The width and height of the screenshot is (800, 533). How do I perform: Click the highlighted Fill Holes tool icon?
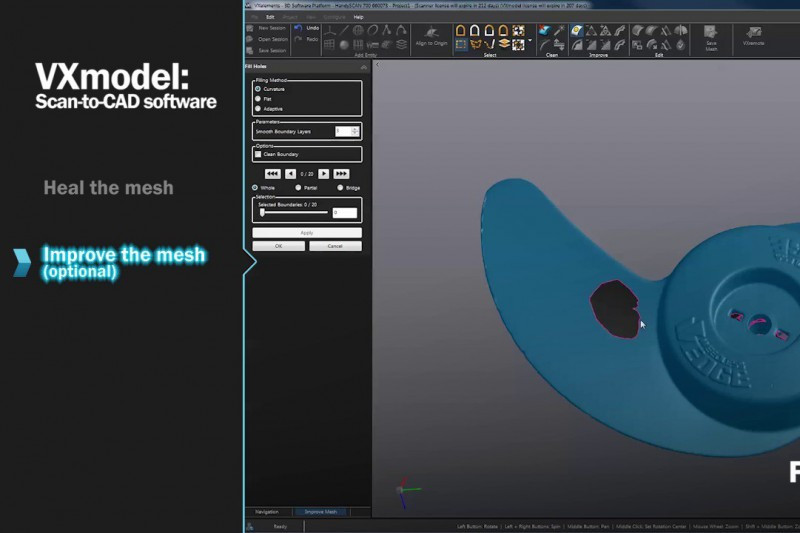(577, 31)
